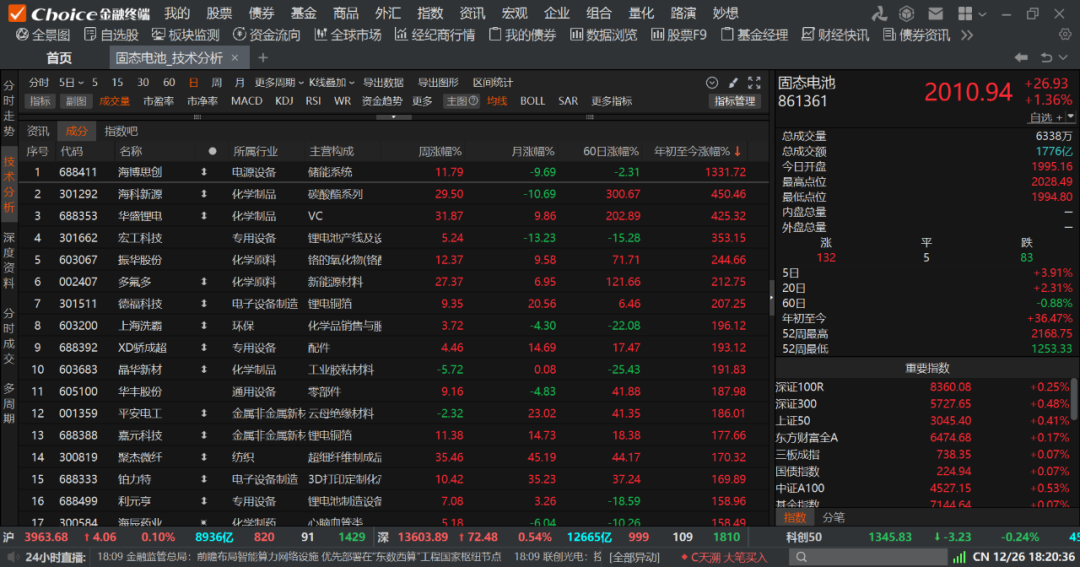This screenshot has height=567, width=1080.
Task: Click the circled down-arrow chart icon
Action: tap(712, 83)
